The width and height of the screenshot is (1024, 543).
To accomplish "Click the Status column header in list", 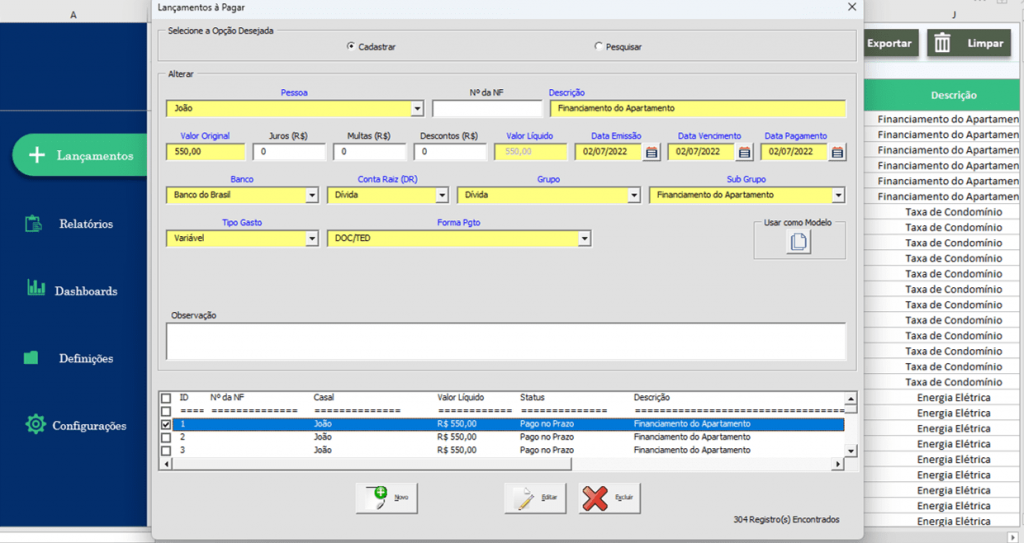I will click(x=532, y=397).
